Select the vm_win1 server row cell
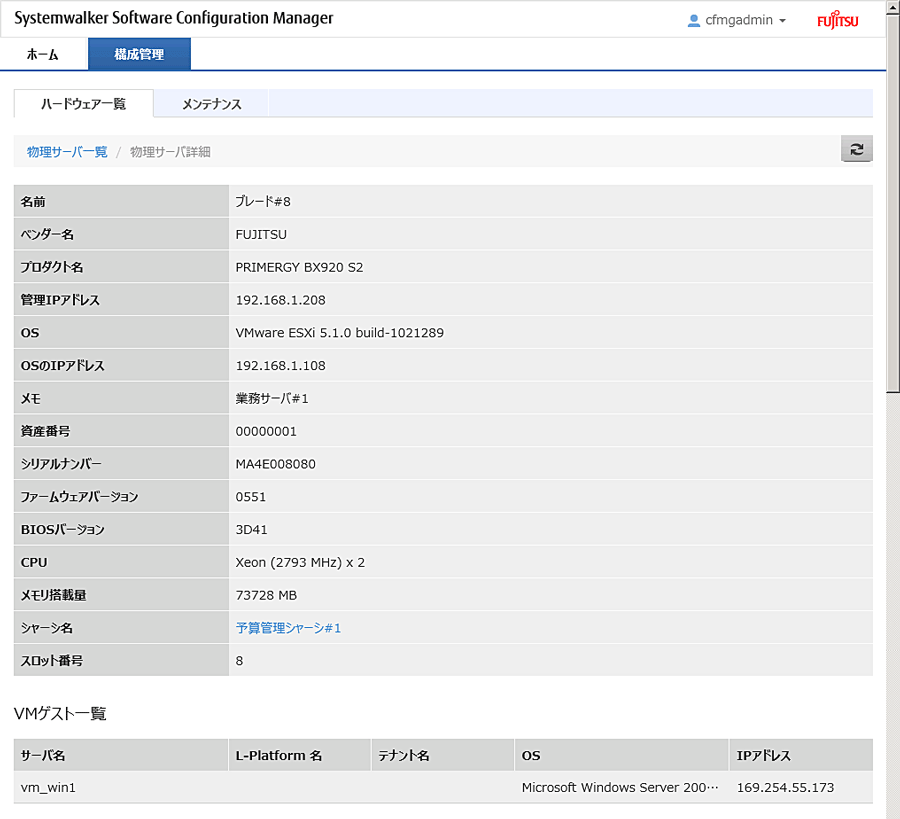This screenshot has height=819, width=900. (x=121, y=787)
